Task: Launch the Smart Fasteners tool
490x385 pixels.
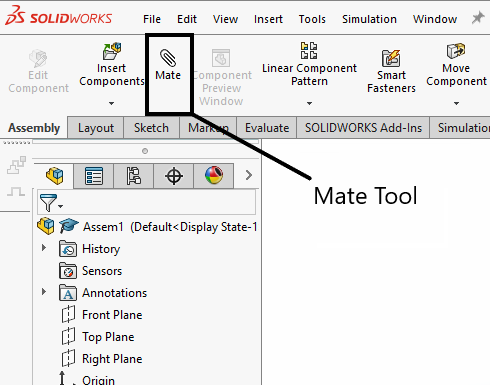Action: (x=391, y=71)
